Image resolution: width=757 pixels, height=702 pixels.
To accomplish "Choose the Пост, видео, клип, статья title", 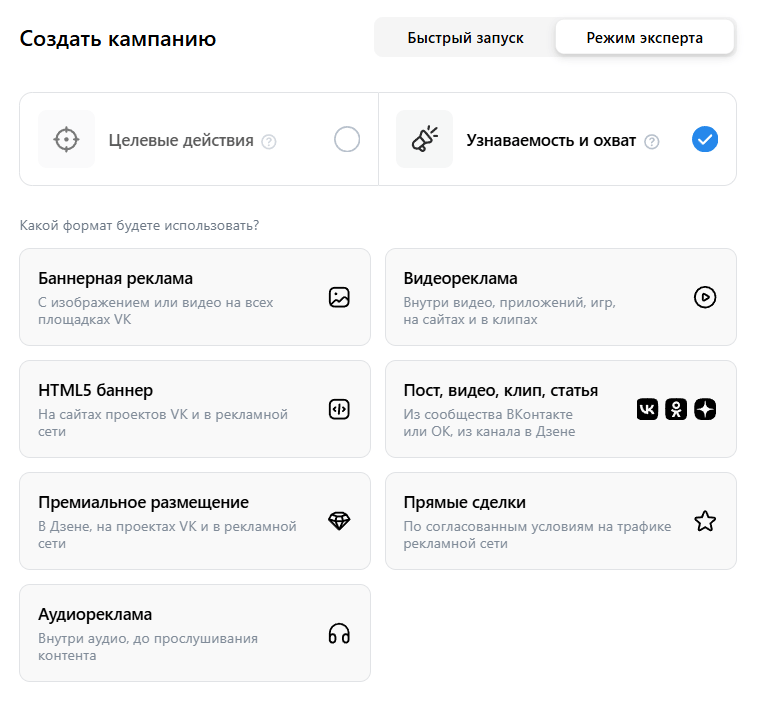I will click(501, 390).
